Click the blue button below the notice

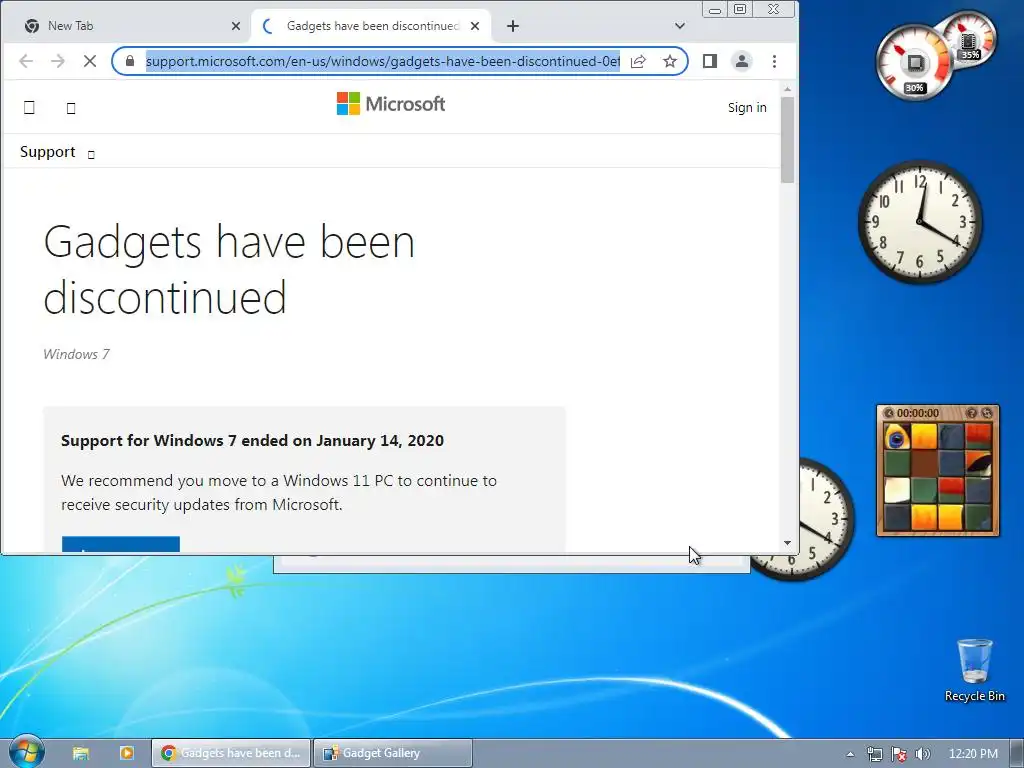tap(121, 544)
